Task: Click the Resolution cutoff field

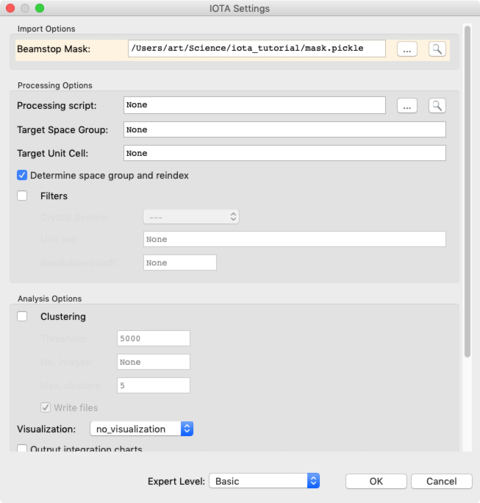Action: (x=180, y=263)
